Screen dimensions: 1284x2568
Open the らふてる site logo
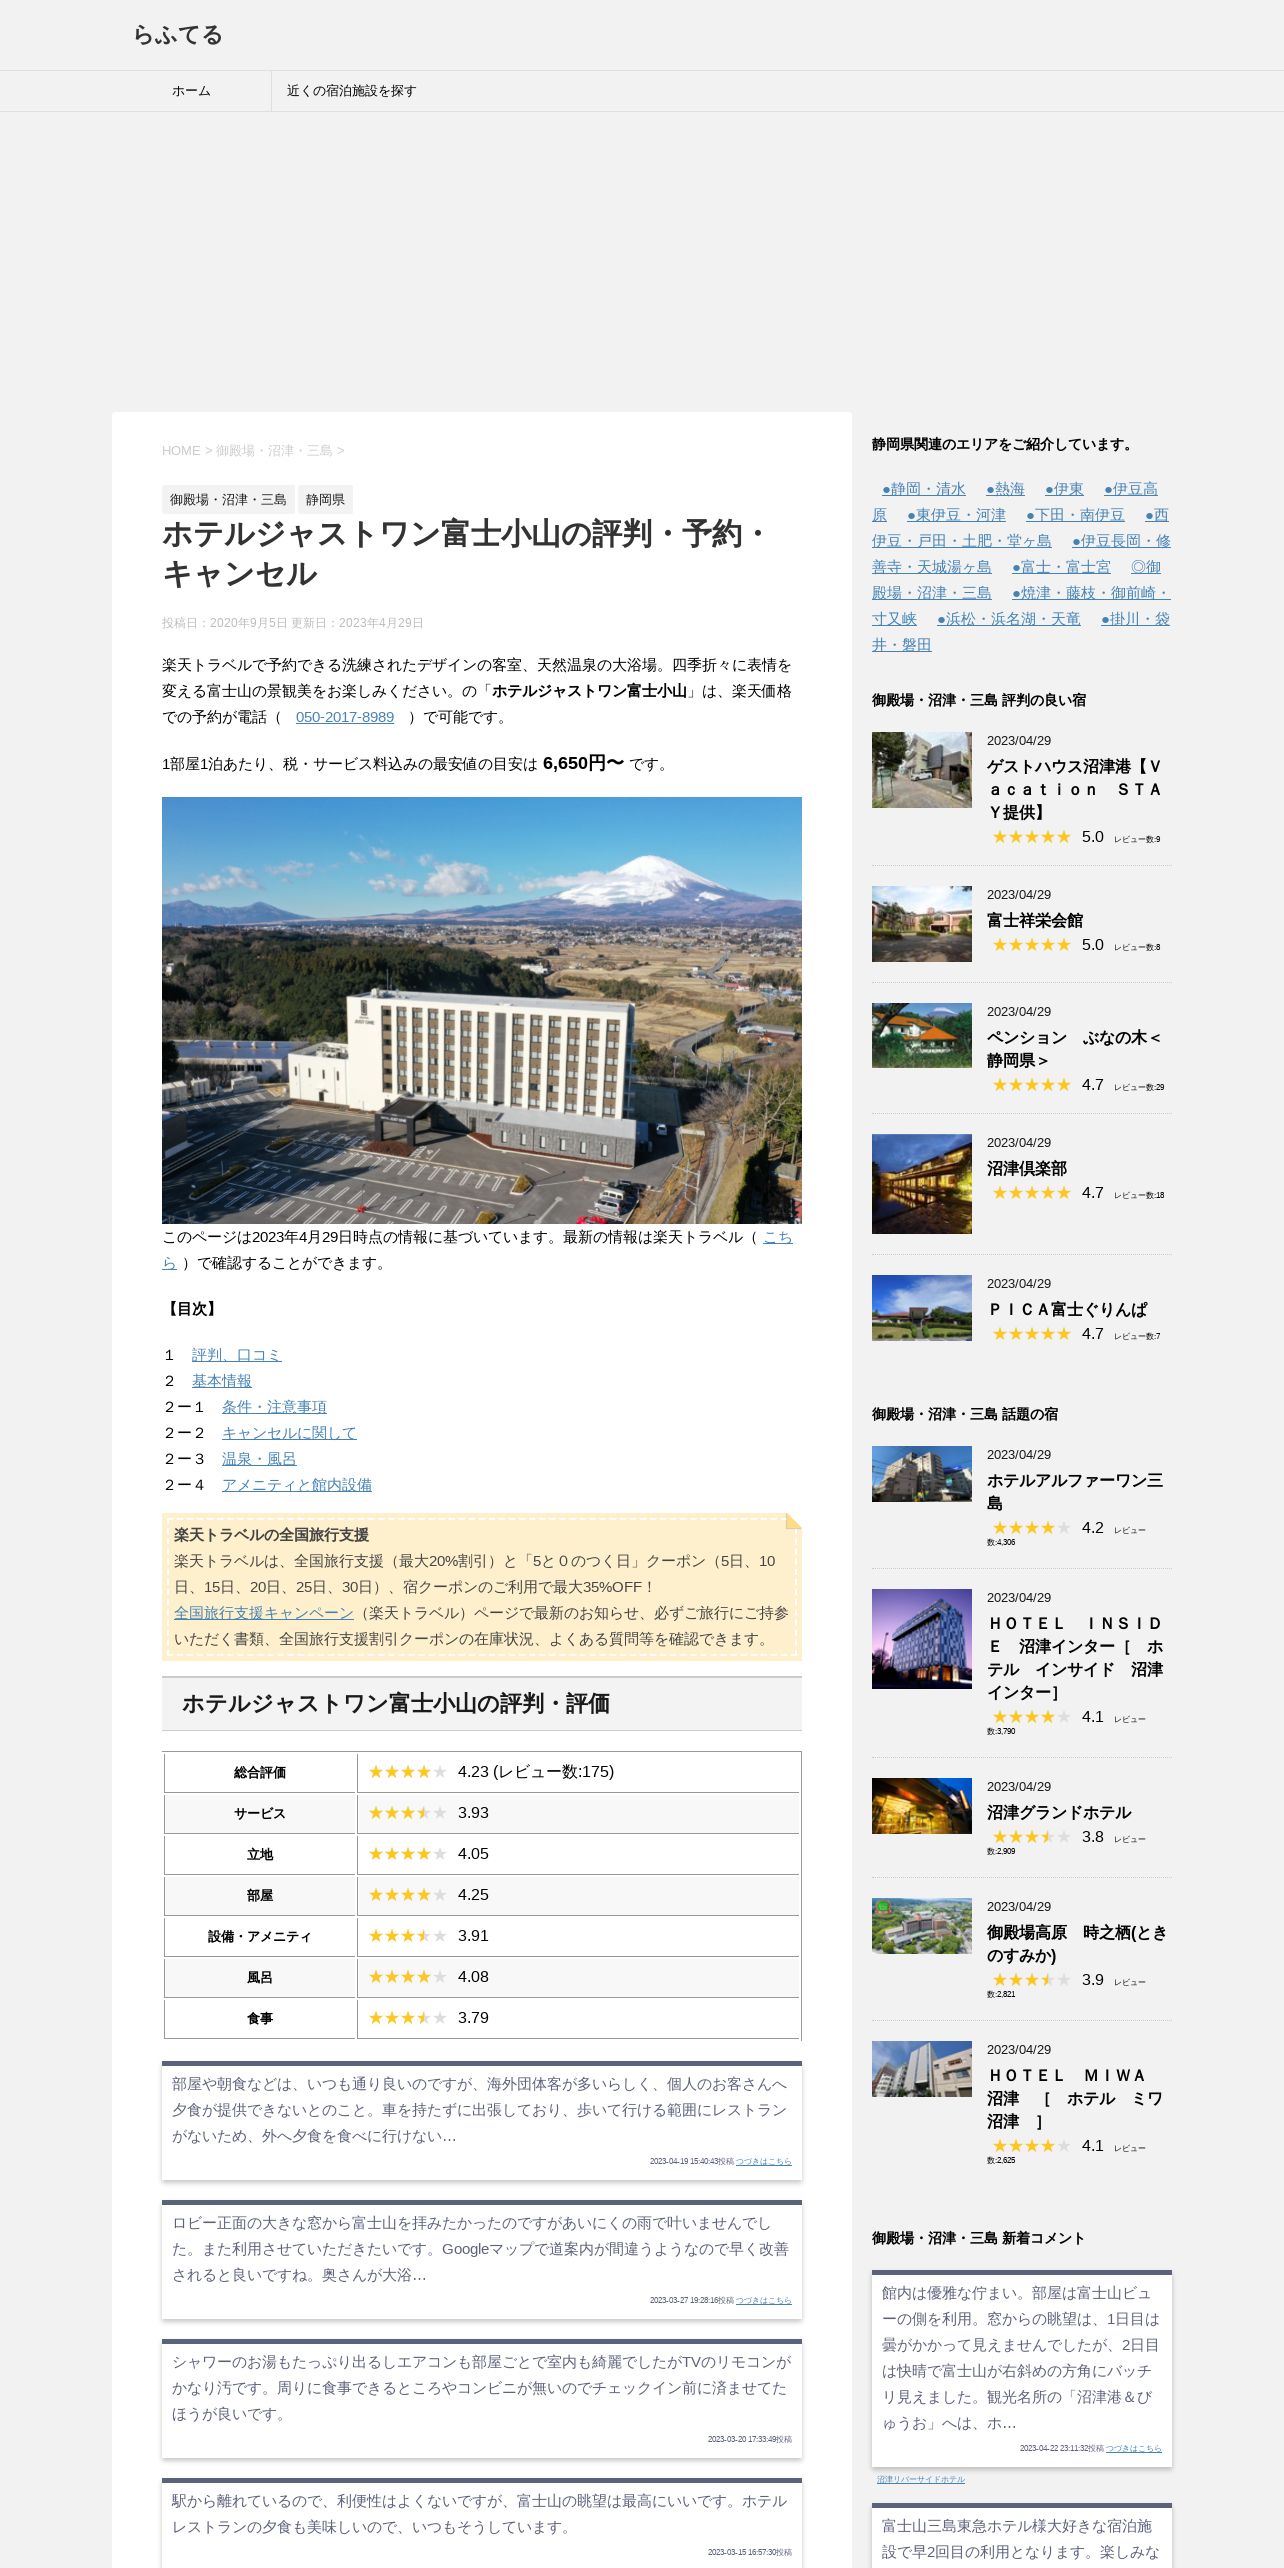point(178,35)
